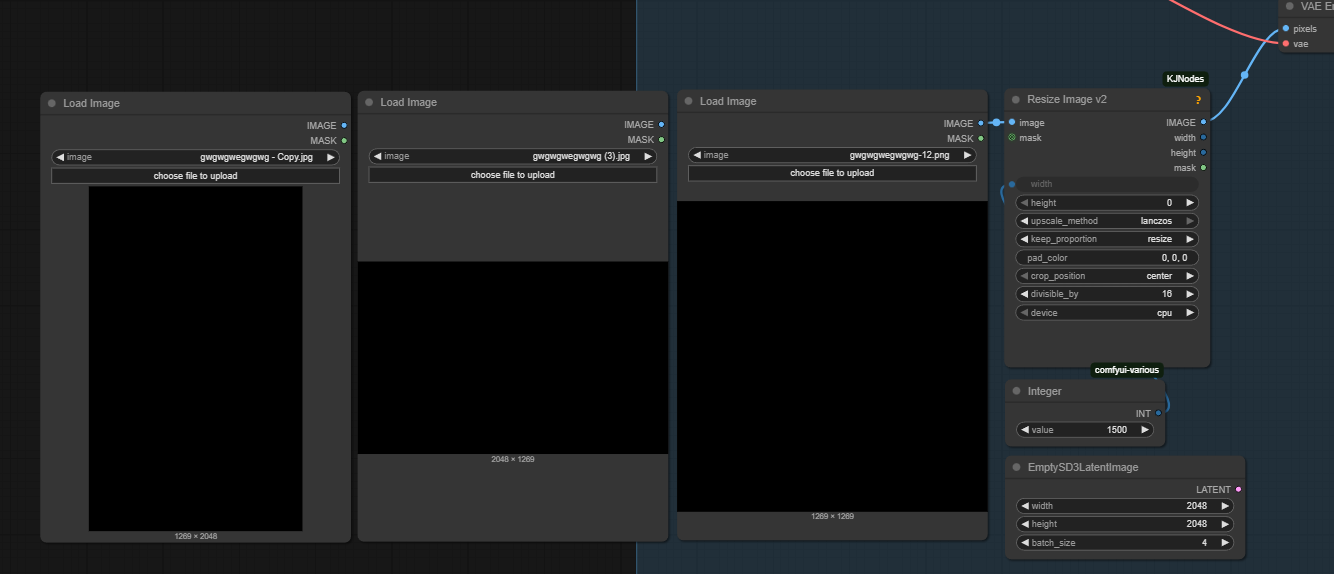Select previous image for gwgwgwegwgwg (3).jpg selector
The height and width of the screenshot is (574, 1334).
(377, 156)
